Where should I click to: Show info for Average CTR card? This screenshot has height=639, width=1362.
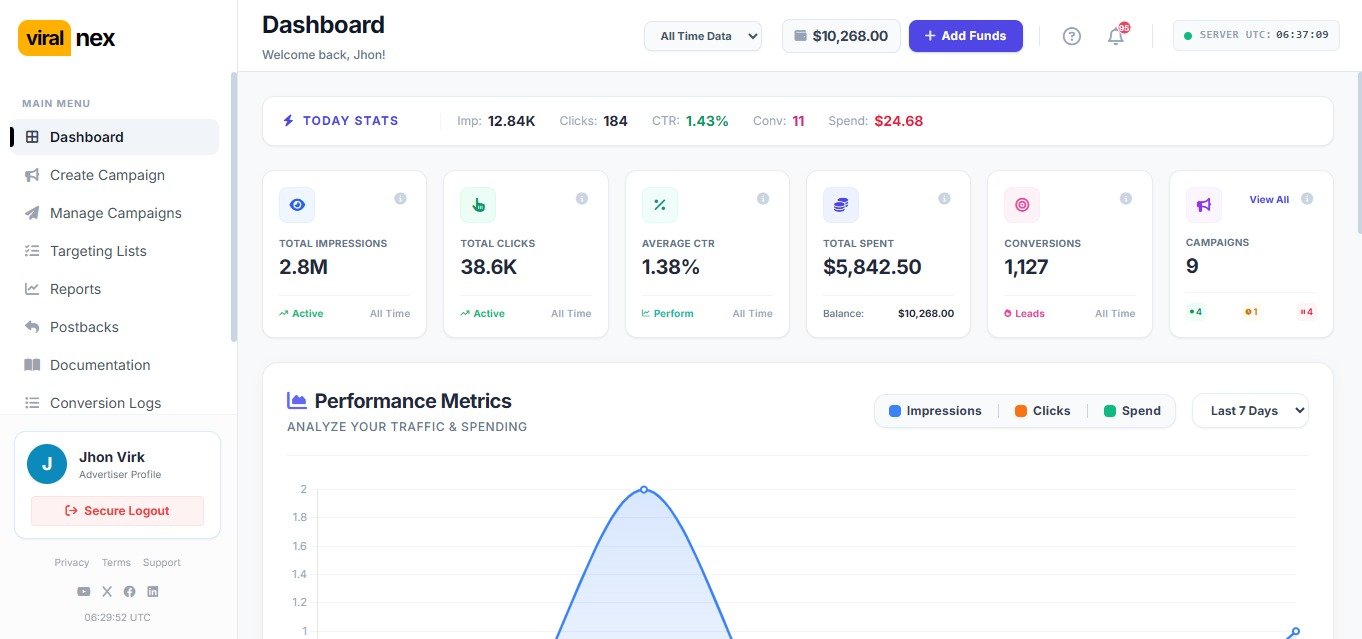763,199
